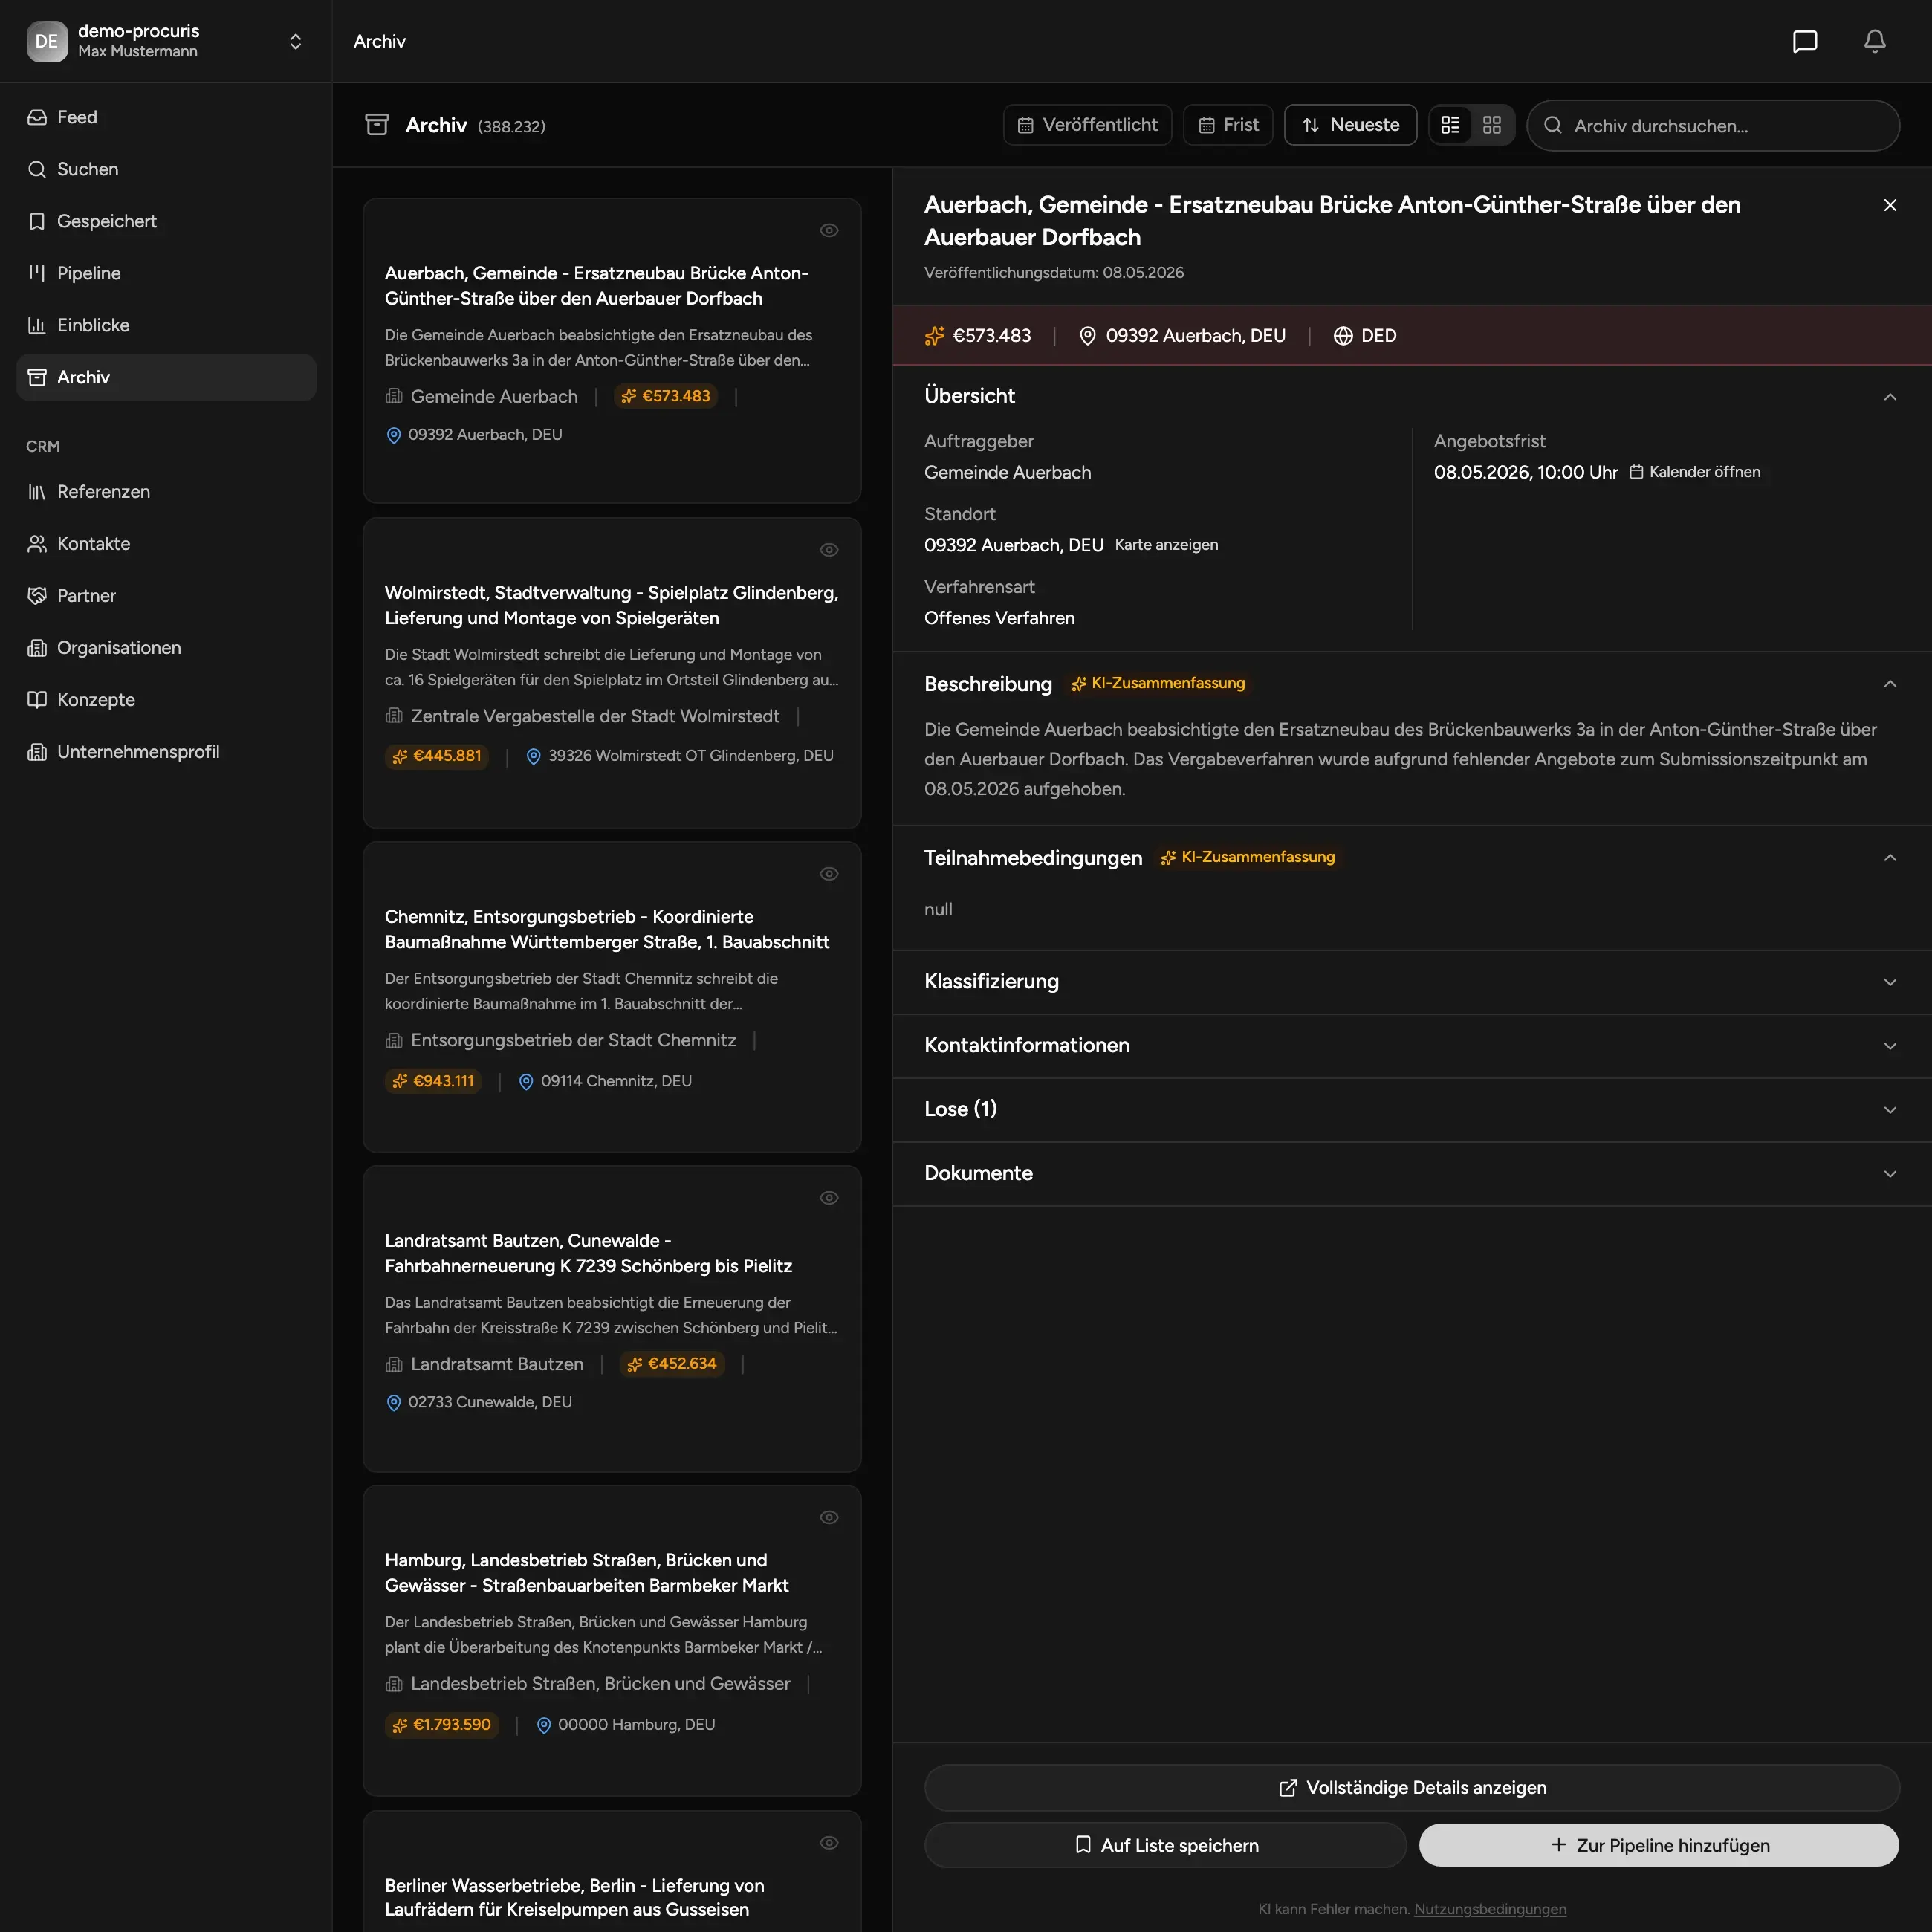
Task: Toggle the eye icon on the Wolmirstedt tender card
Action: tap(829, 550)
